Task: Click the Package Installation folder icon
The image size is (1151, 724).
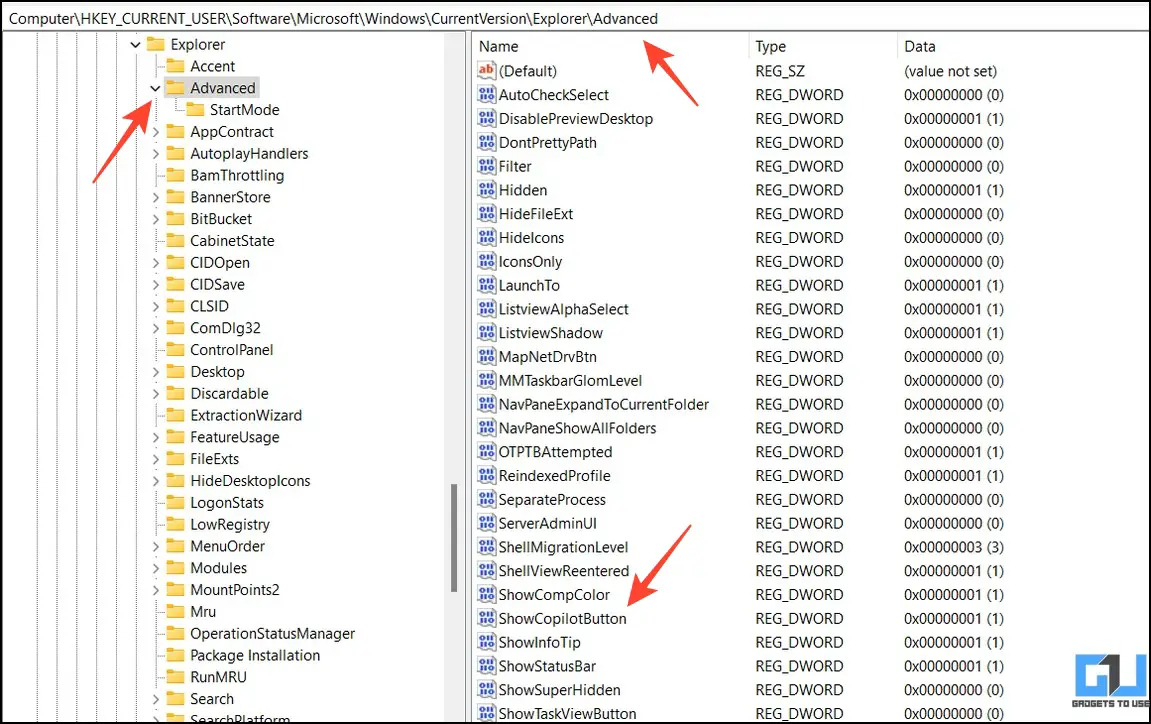Action: click(175, 655)
